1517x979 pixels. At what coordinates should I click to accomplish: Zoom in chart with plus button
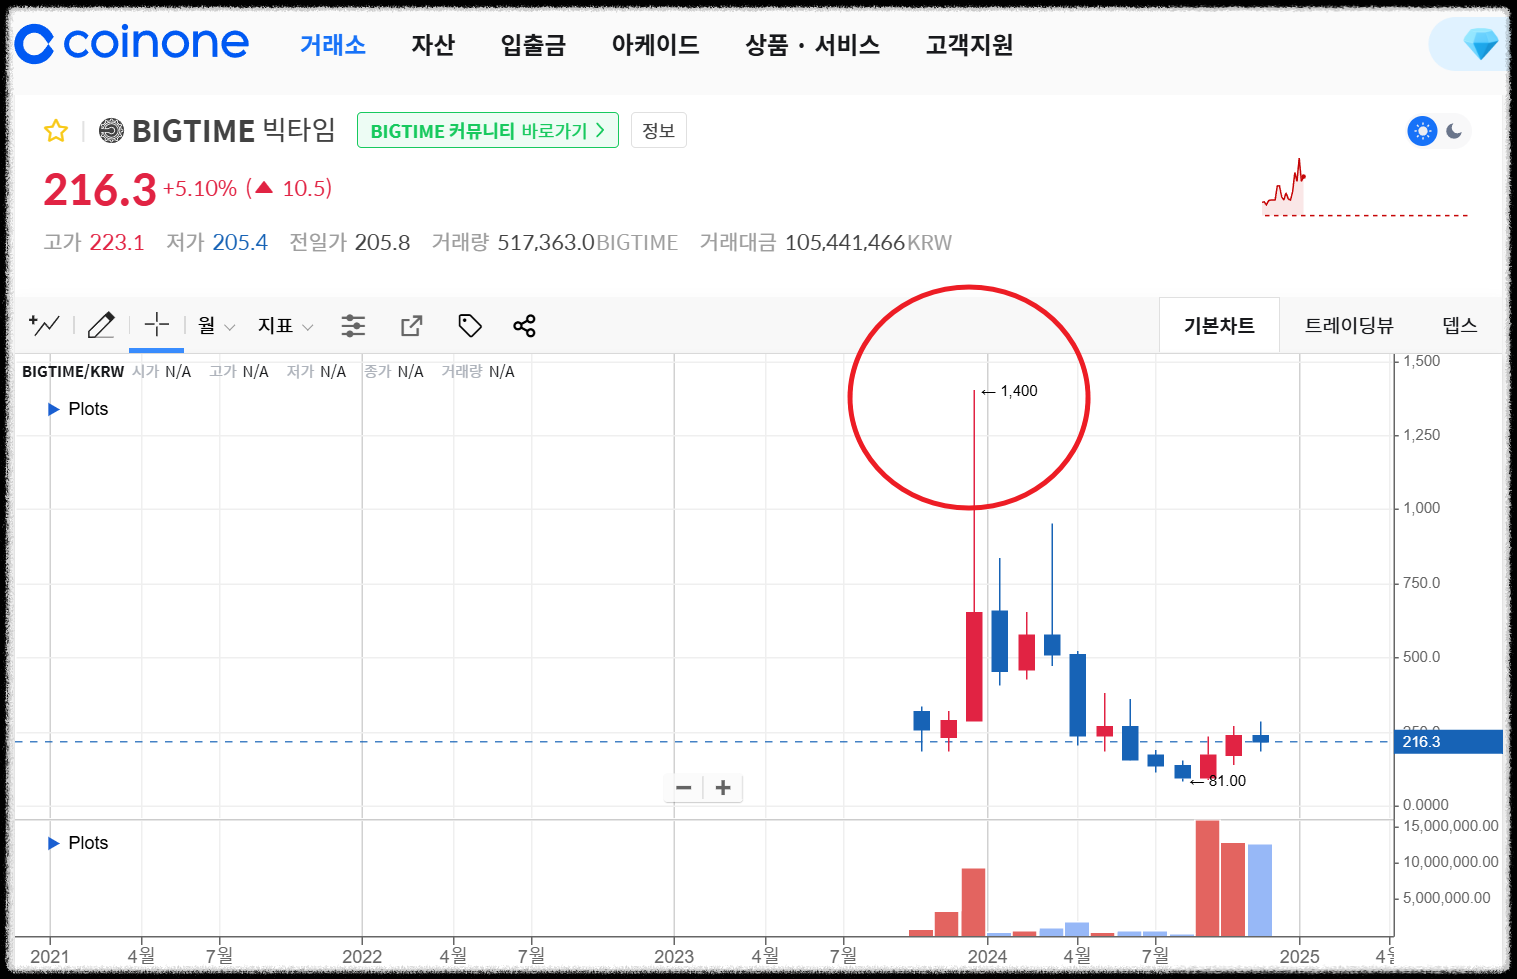pyautogui.click(x=723, y=788)
